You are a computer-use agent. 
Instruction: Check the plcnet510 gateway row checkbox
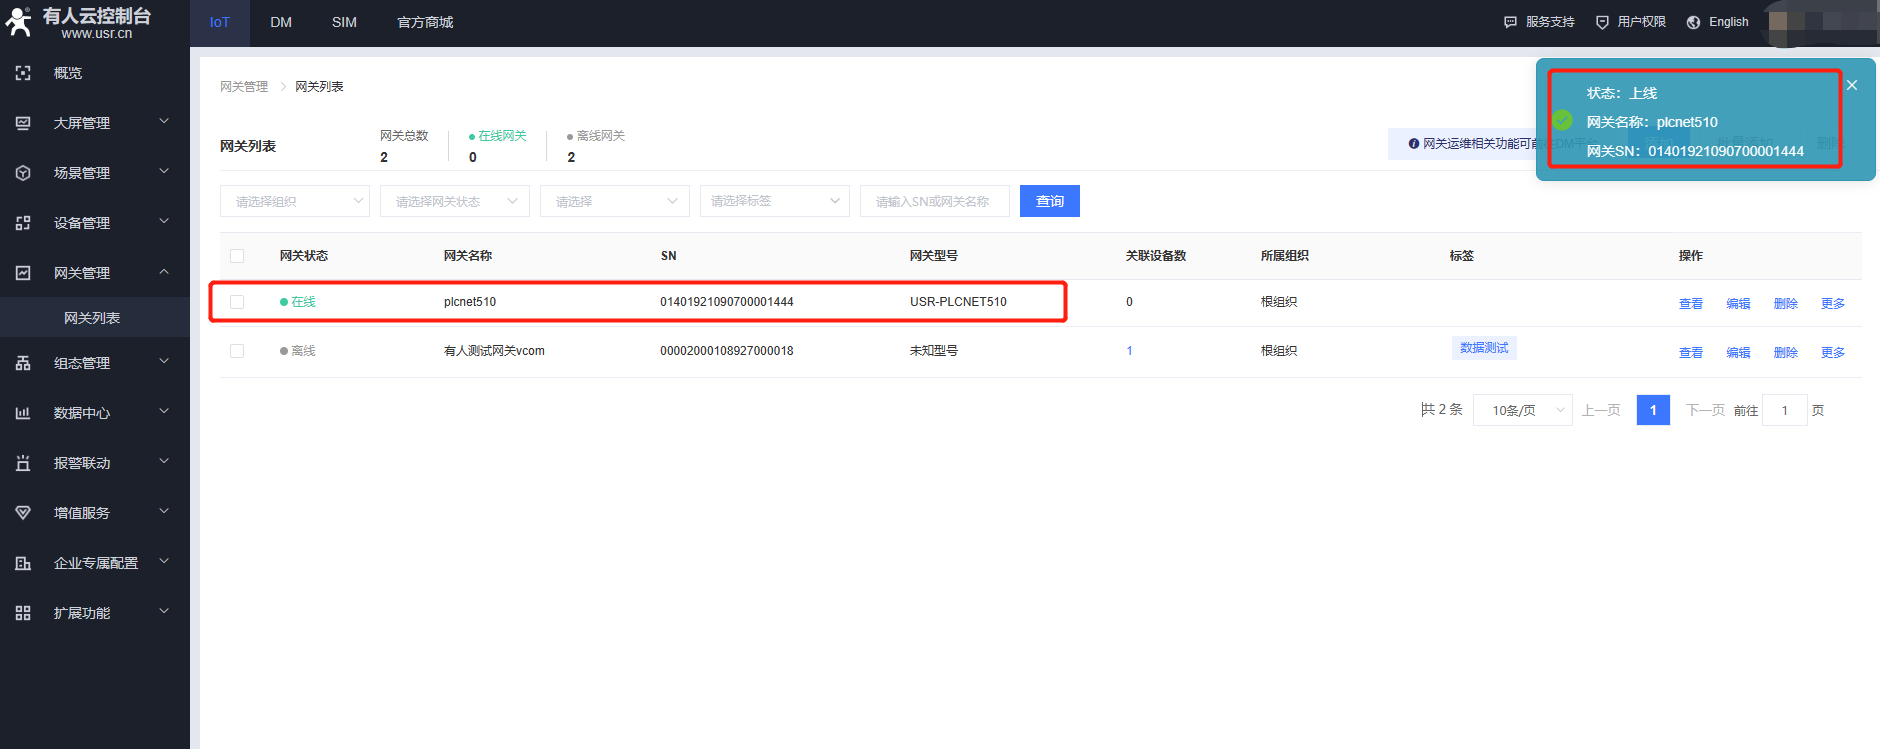237,302
